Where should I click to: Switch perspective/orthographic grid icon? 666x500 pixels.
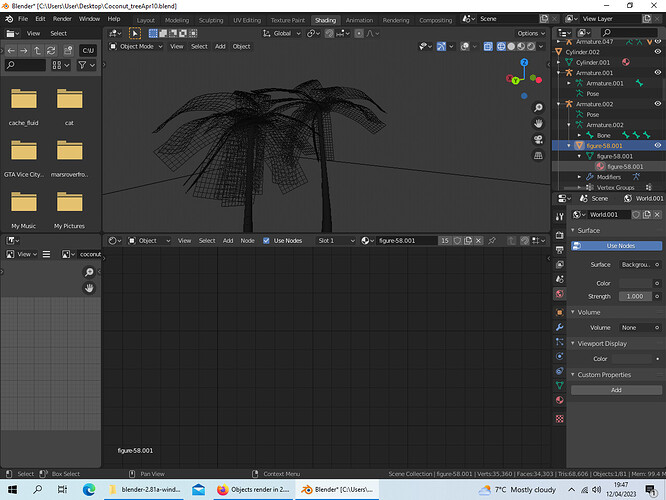538,155
